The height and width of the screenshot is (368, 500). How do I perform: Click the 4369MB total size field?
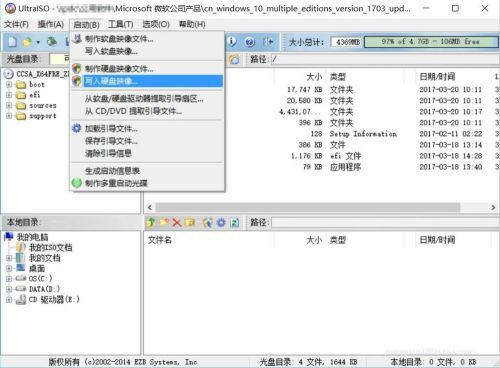click(347, 42)
